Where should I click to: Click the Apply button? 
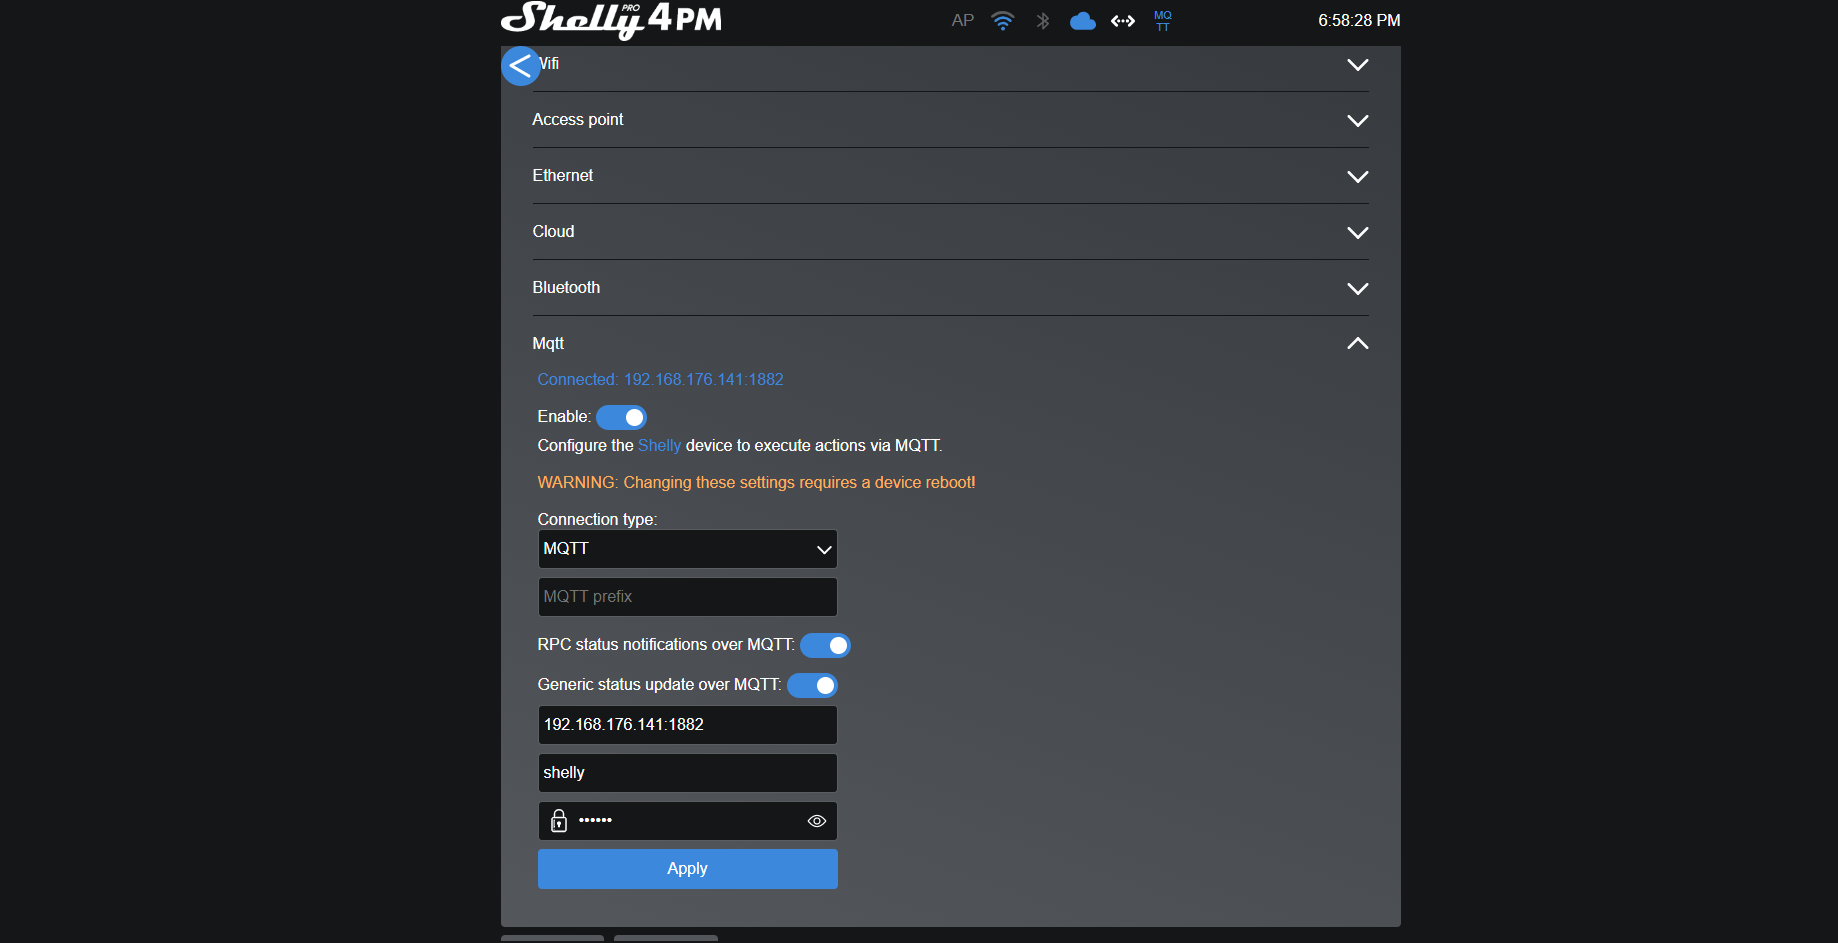click(687, 868)
